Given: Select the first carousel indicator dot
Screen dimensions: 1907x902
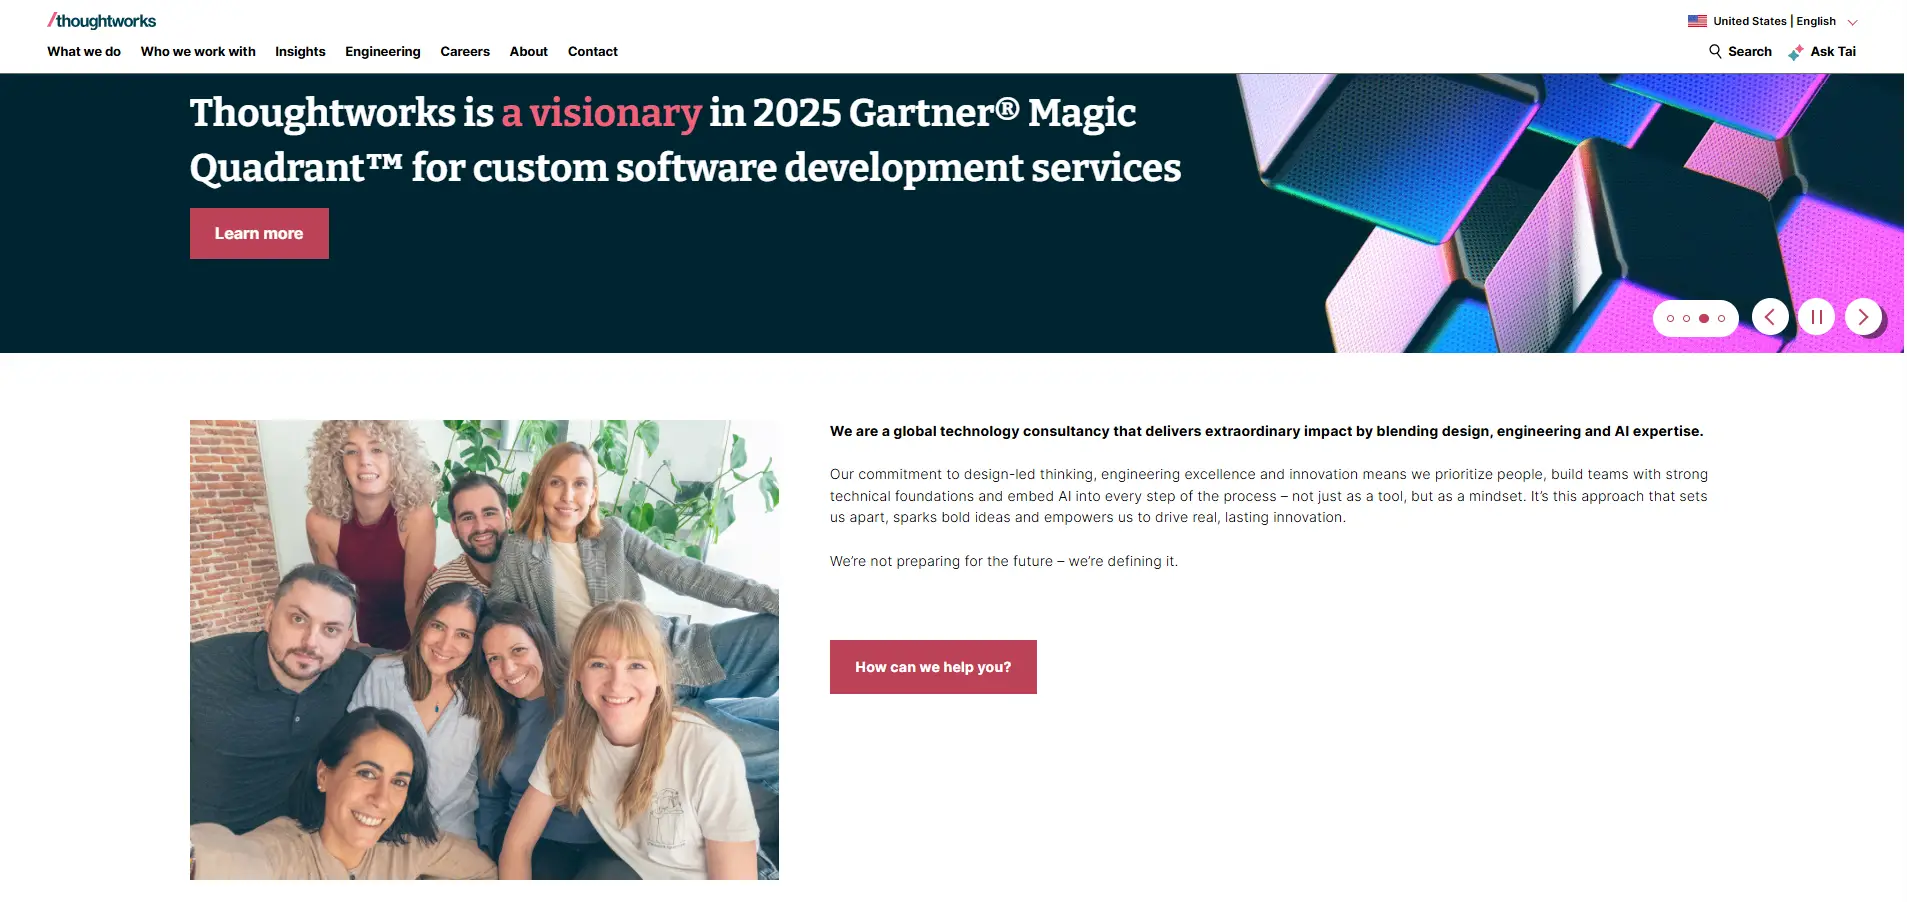Looking at the screenshot, I should 1670,318.
